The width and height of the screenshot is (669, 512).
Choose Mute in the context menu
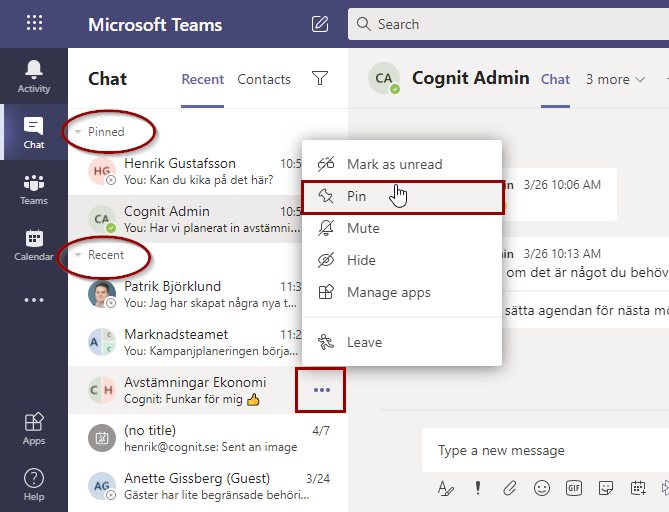point(363,228)
